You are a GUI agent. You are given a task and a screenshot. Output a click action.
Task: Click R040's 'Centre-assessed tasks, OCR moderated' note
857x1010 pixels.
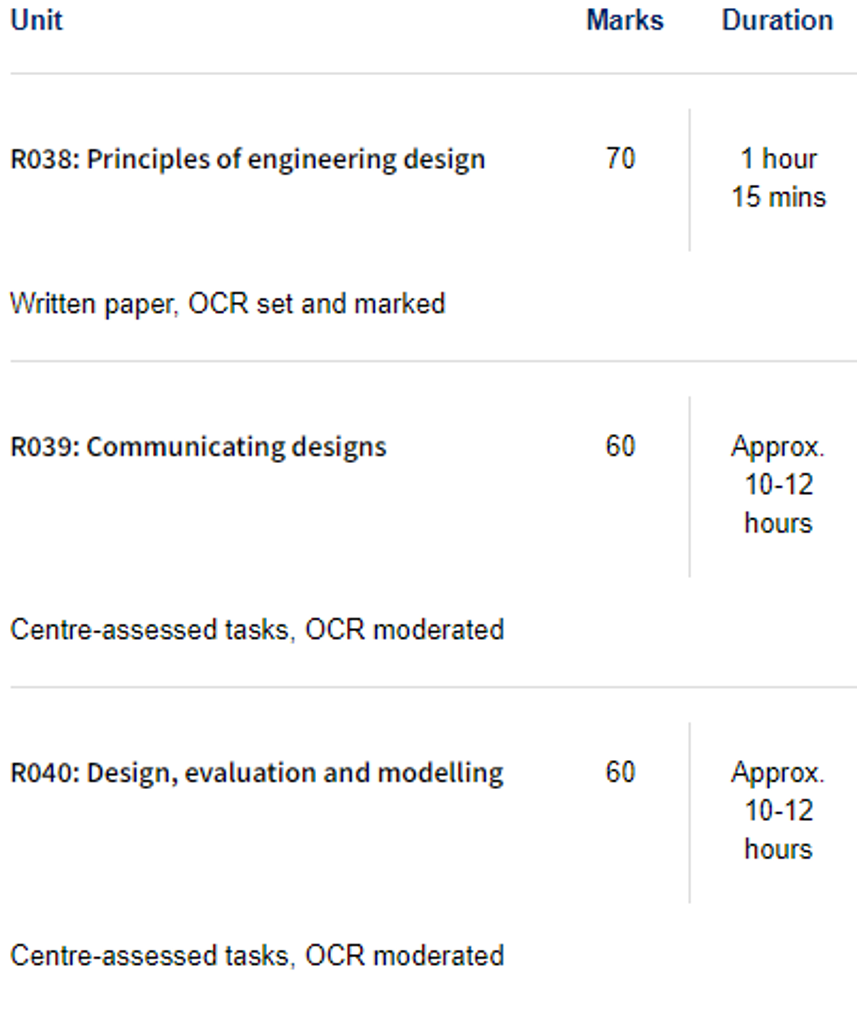pos(257,956)
